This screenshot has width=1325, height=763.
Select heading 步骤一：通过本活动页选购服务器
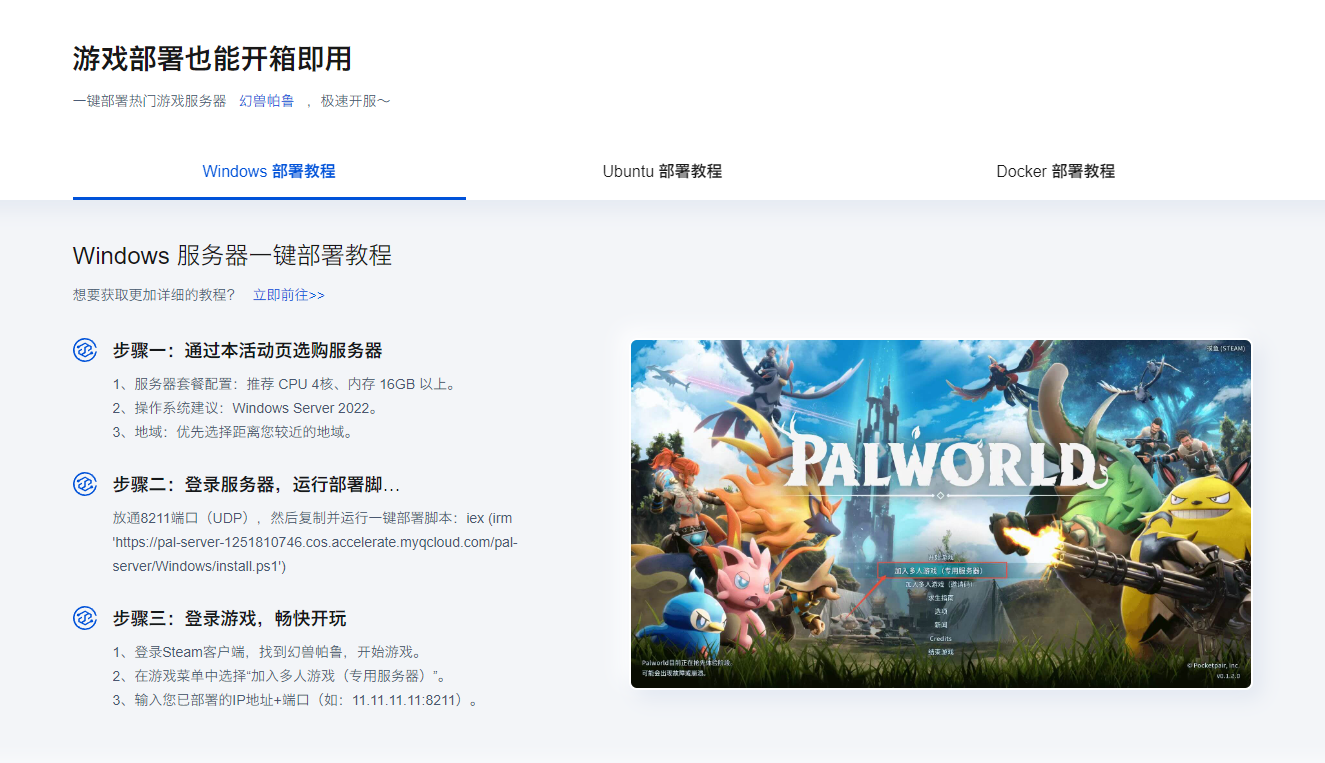(248, 350)
